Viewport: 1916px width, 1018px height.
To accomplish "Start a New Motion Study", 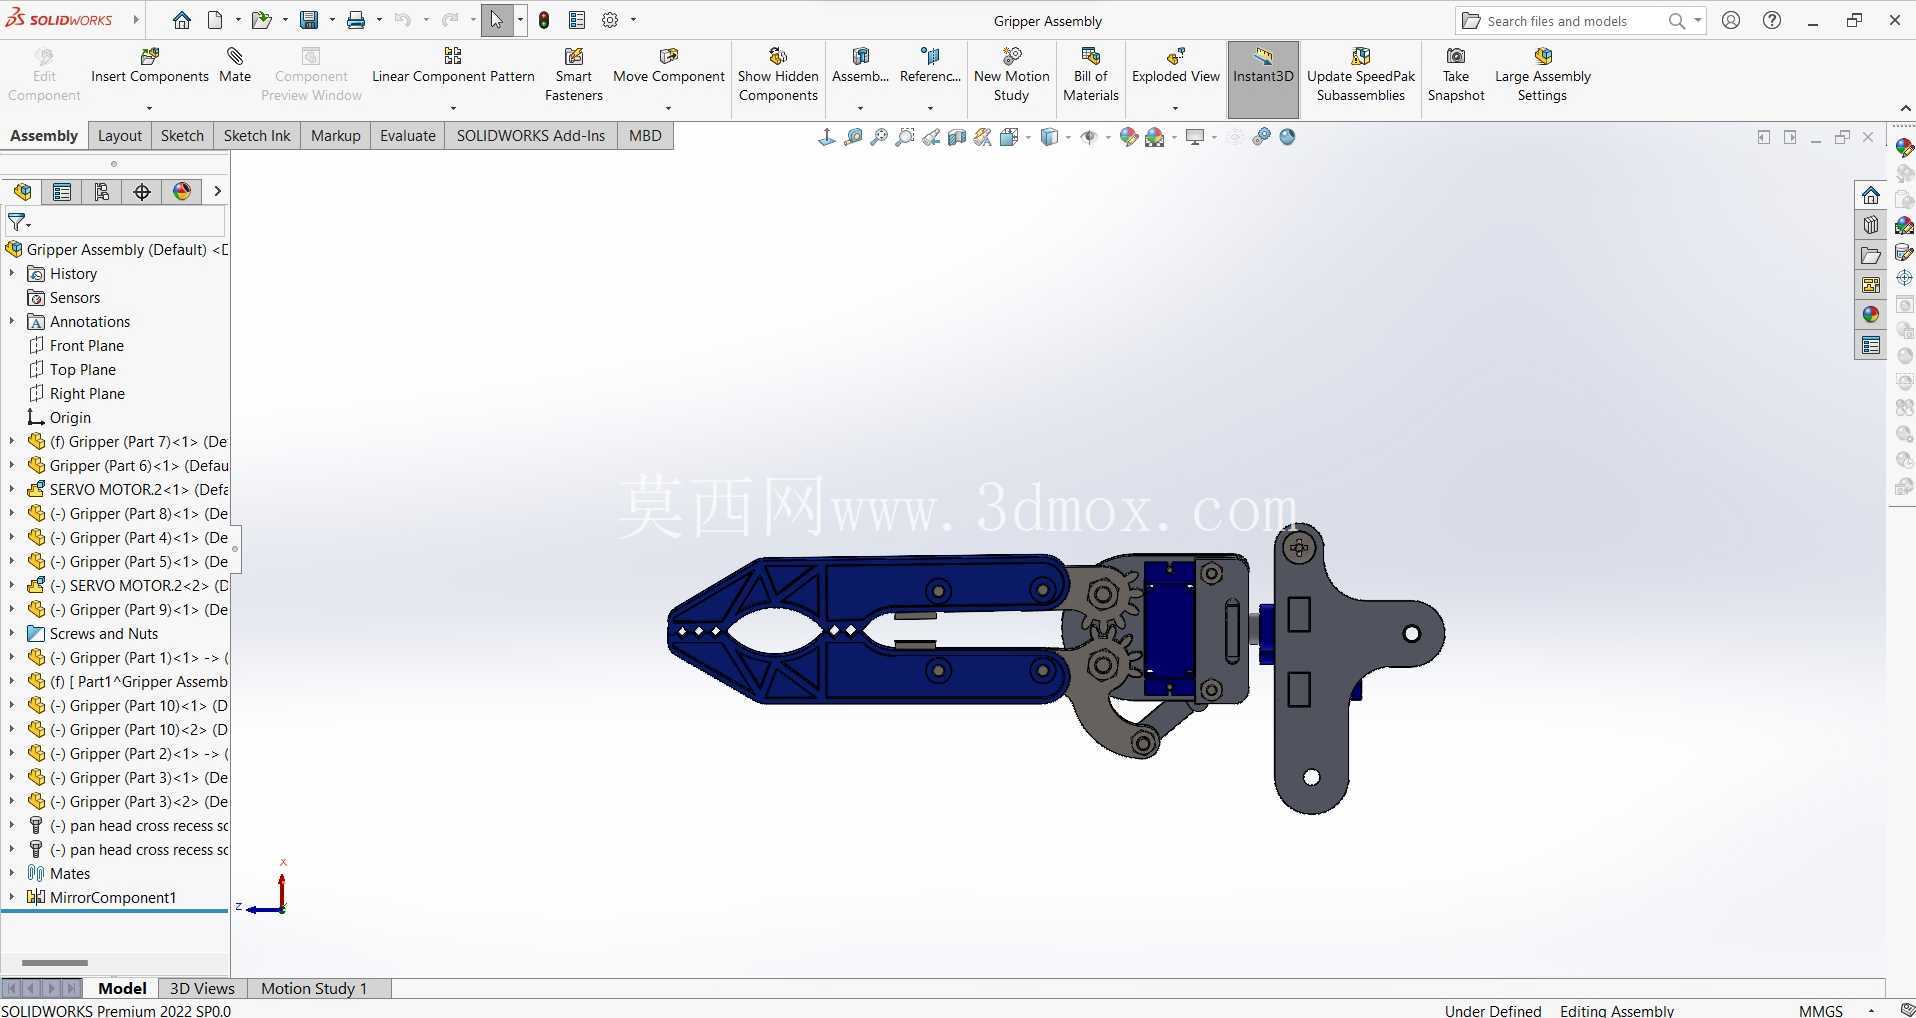I will (x=1011, y=75).
